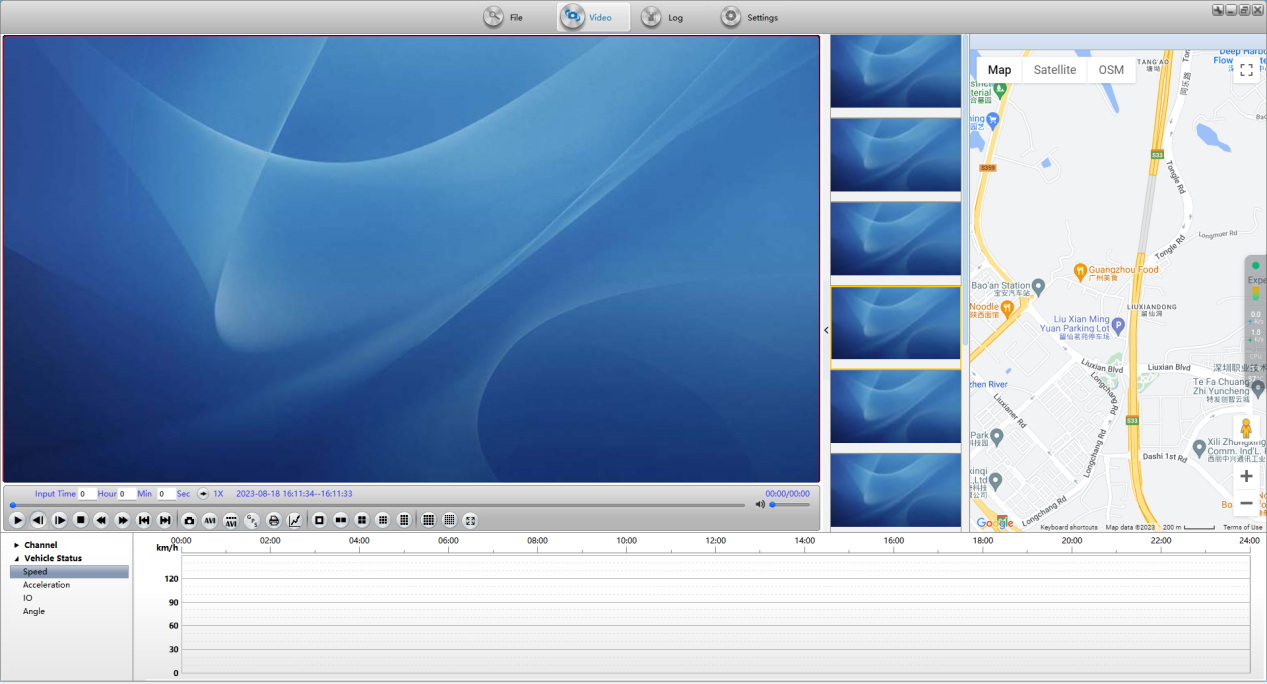
Task: Select Acceleration in Vehicle Status
Action: (47, 585)
